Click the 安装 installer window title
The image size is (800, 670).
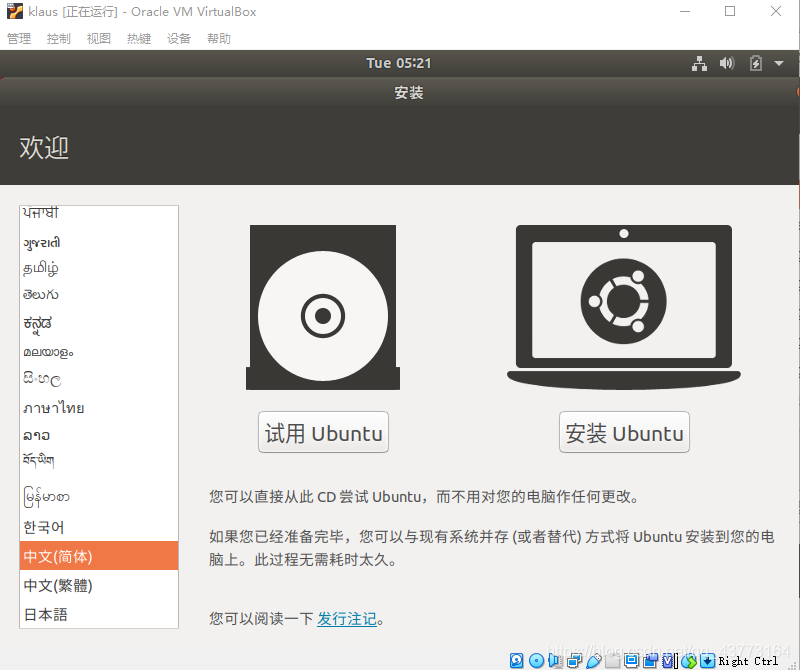click(409, 92)
